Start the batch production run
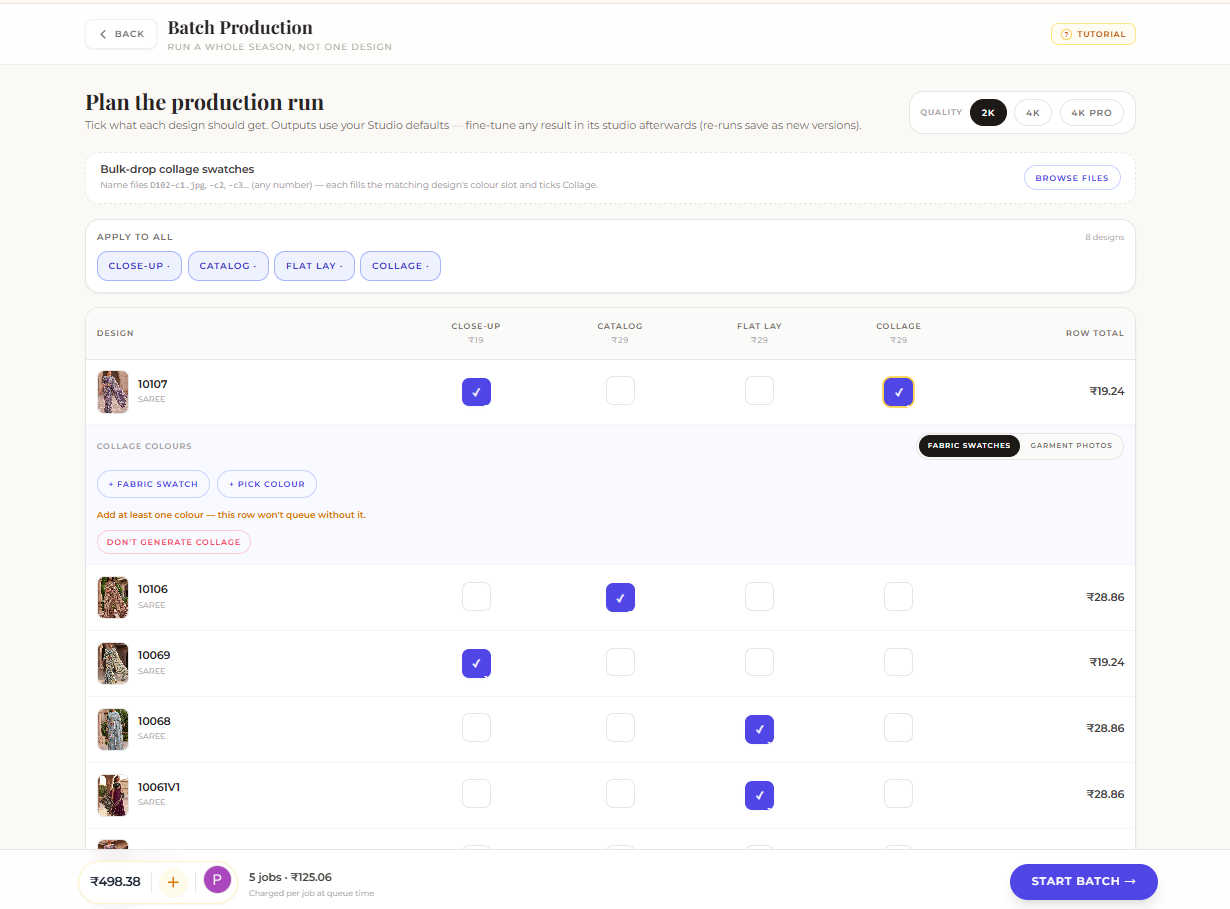Screen dimensions: 1230x909 (1083, 882)
